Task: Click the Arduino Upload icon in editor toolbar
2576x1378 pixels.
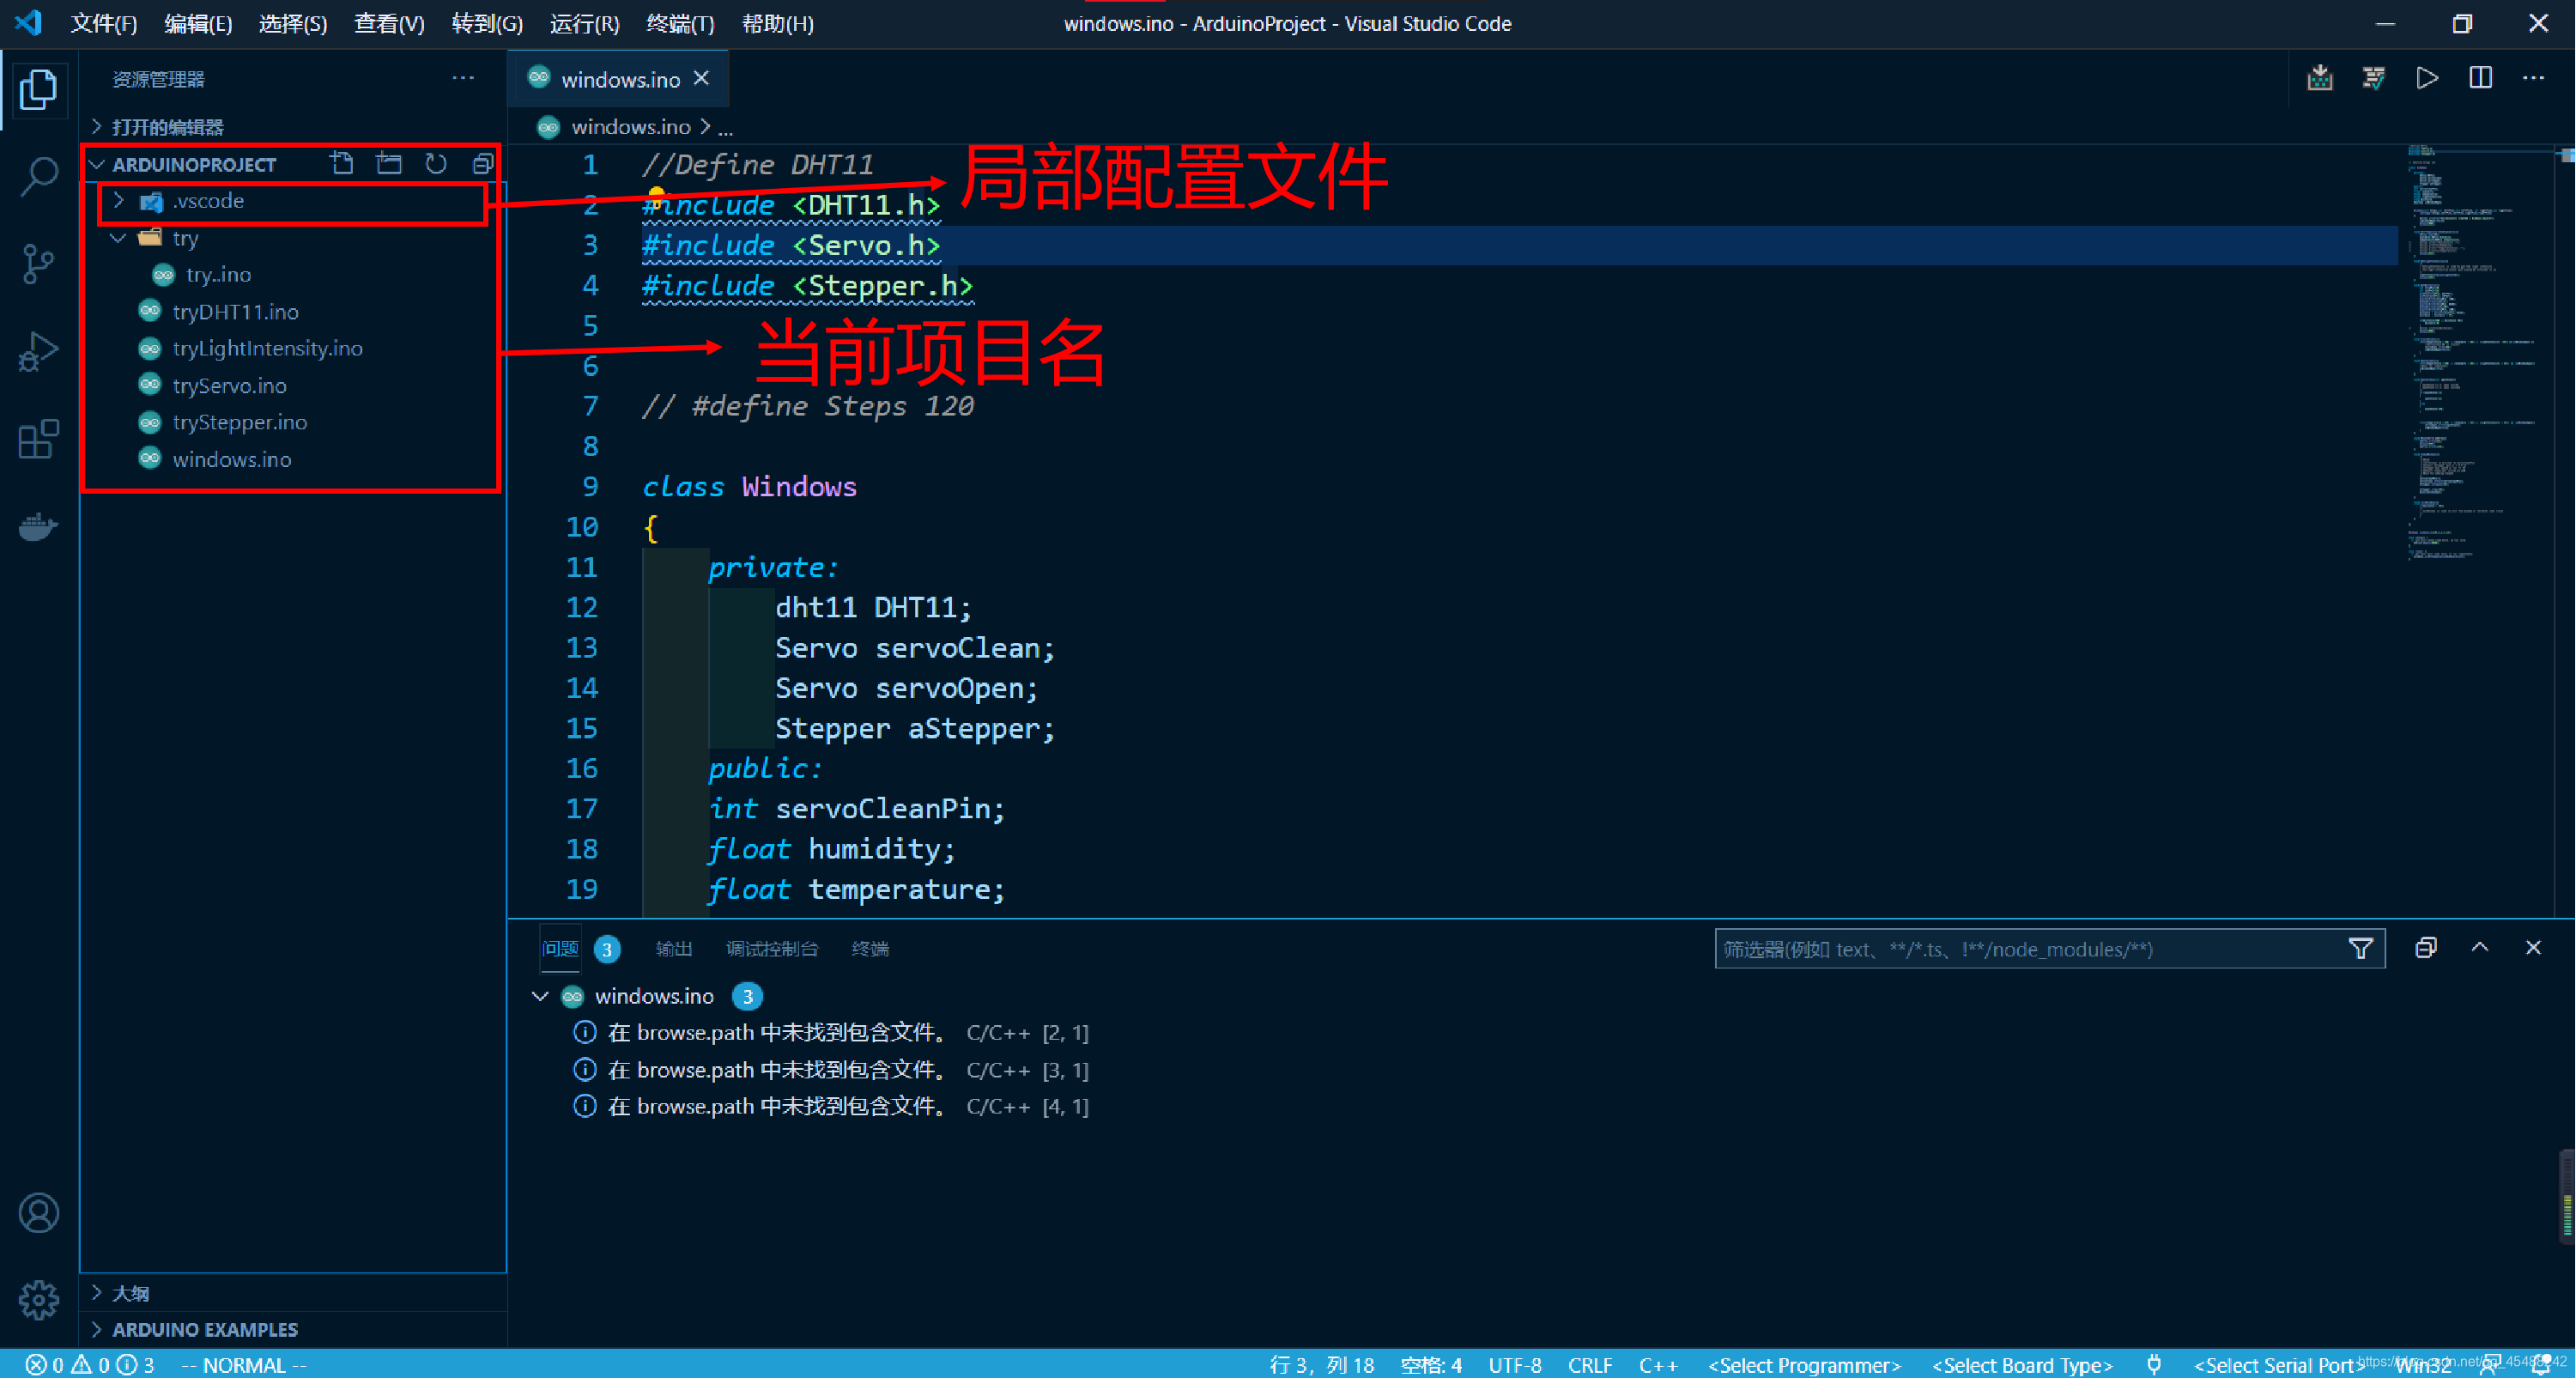Action: point(2320,78)
